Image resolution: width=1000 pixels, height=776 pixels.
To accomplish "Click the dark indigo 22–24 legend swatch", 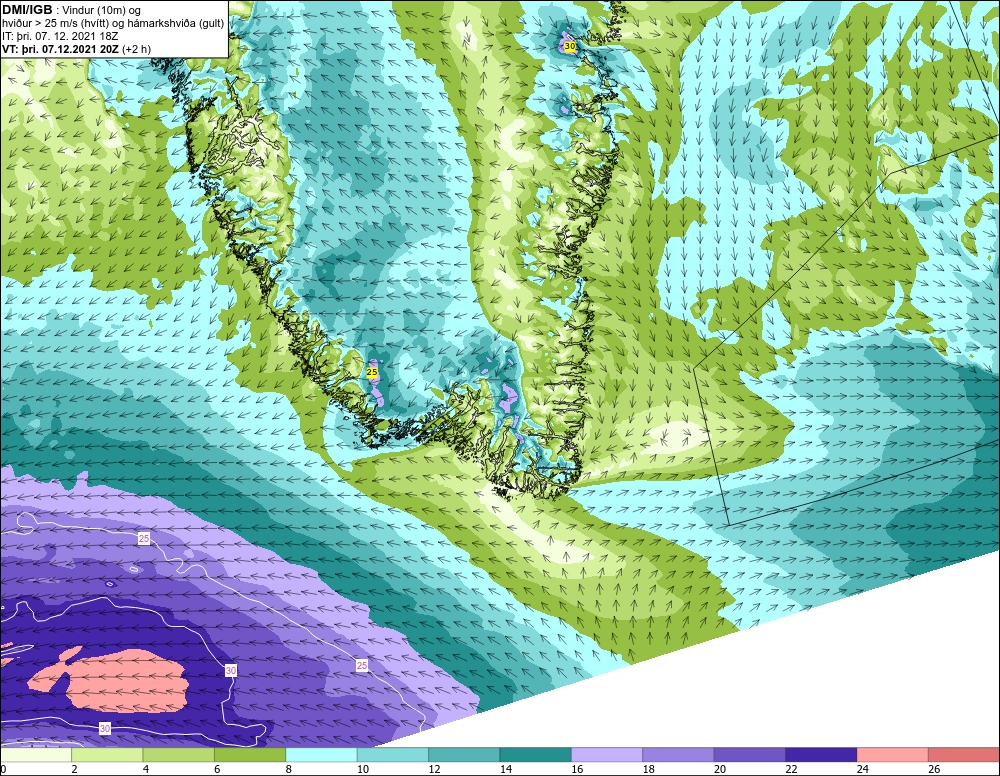I will [822, 755].
